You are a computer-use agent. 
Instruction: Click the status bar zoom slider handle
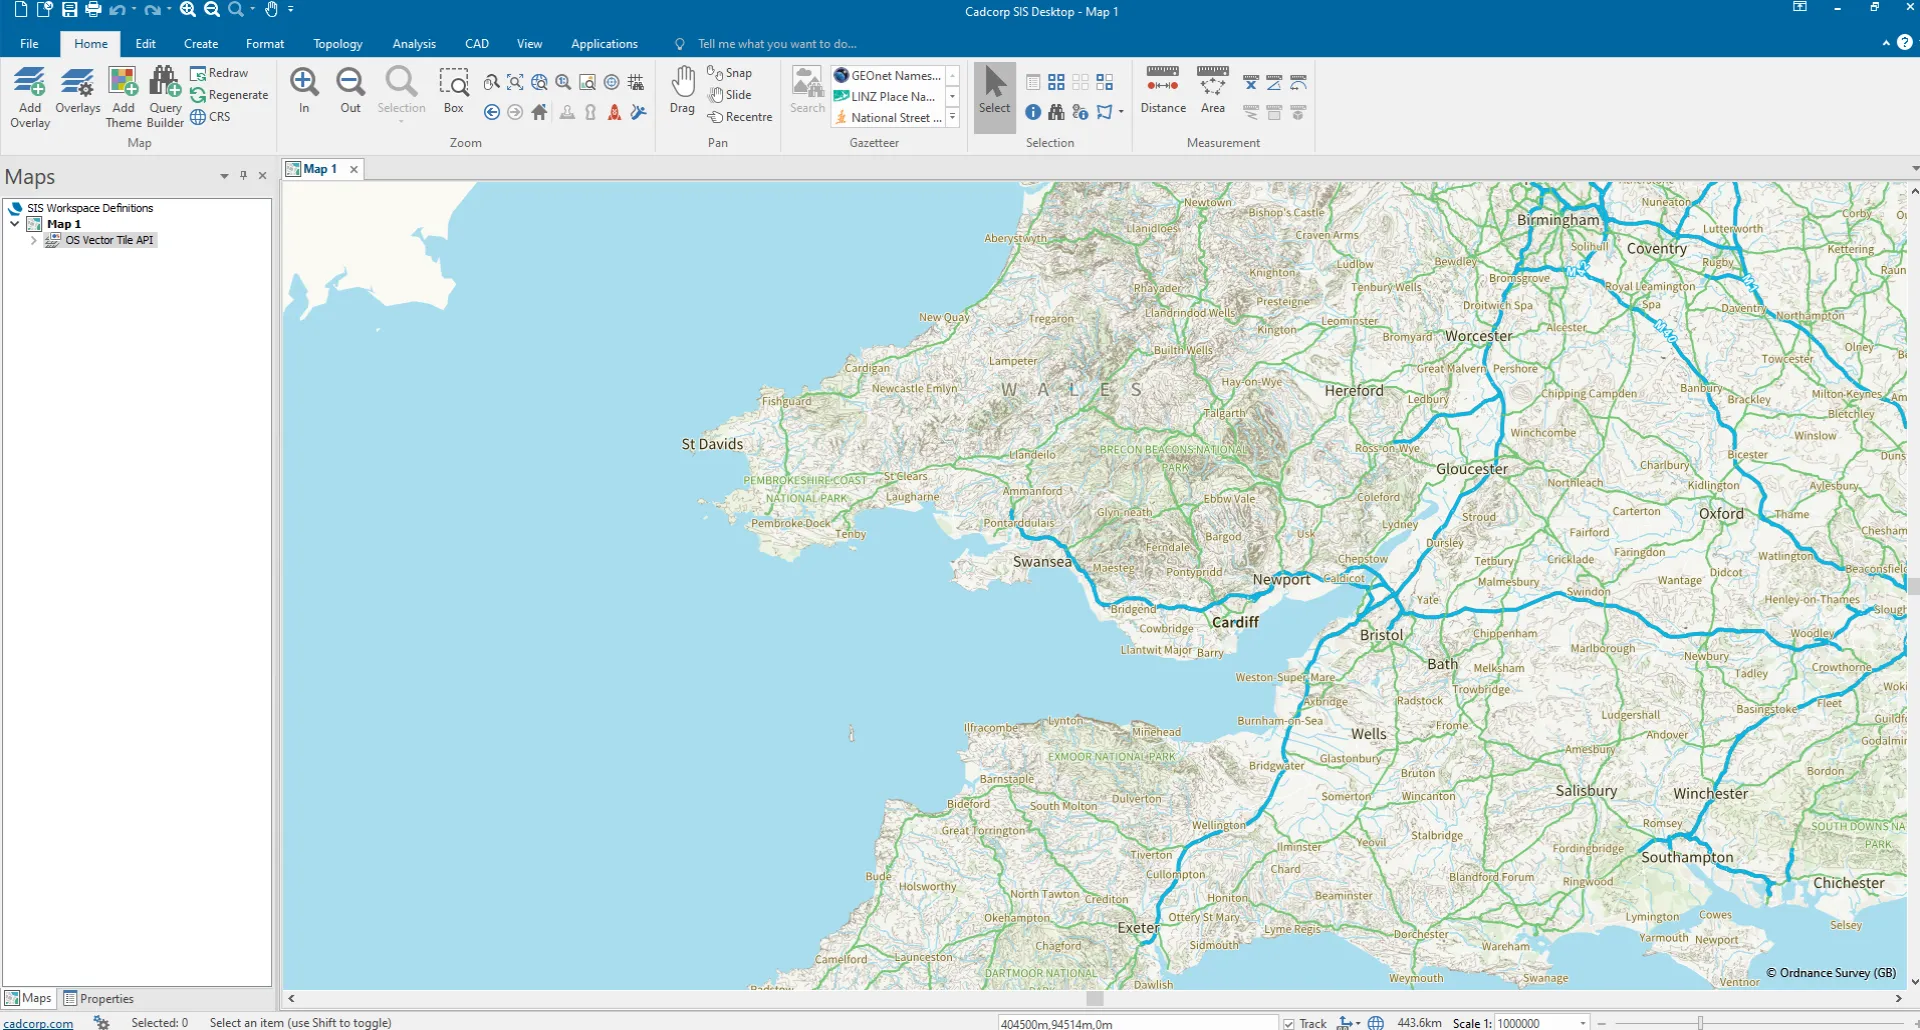(1700, 1022)
